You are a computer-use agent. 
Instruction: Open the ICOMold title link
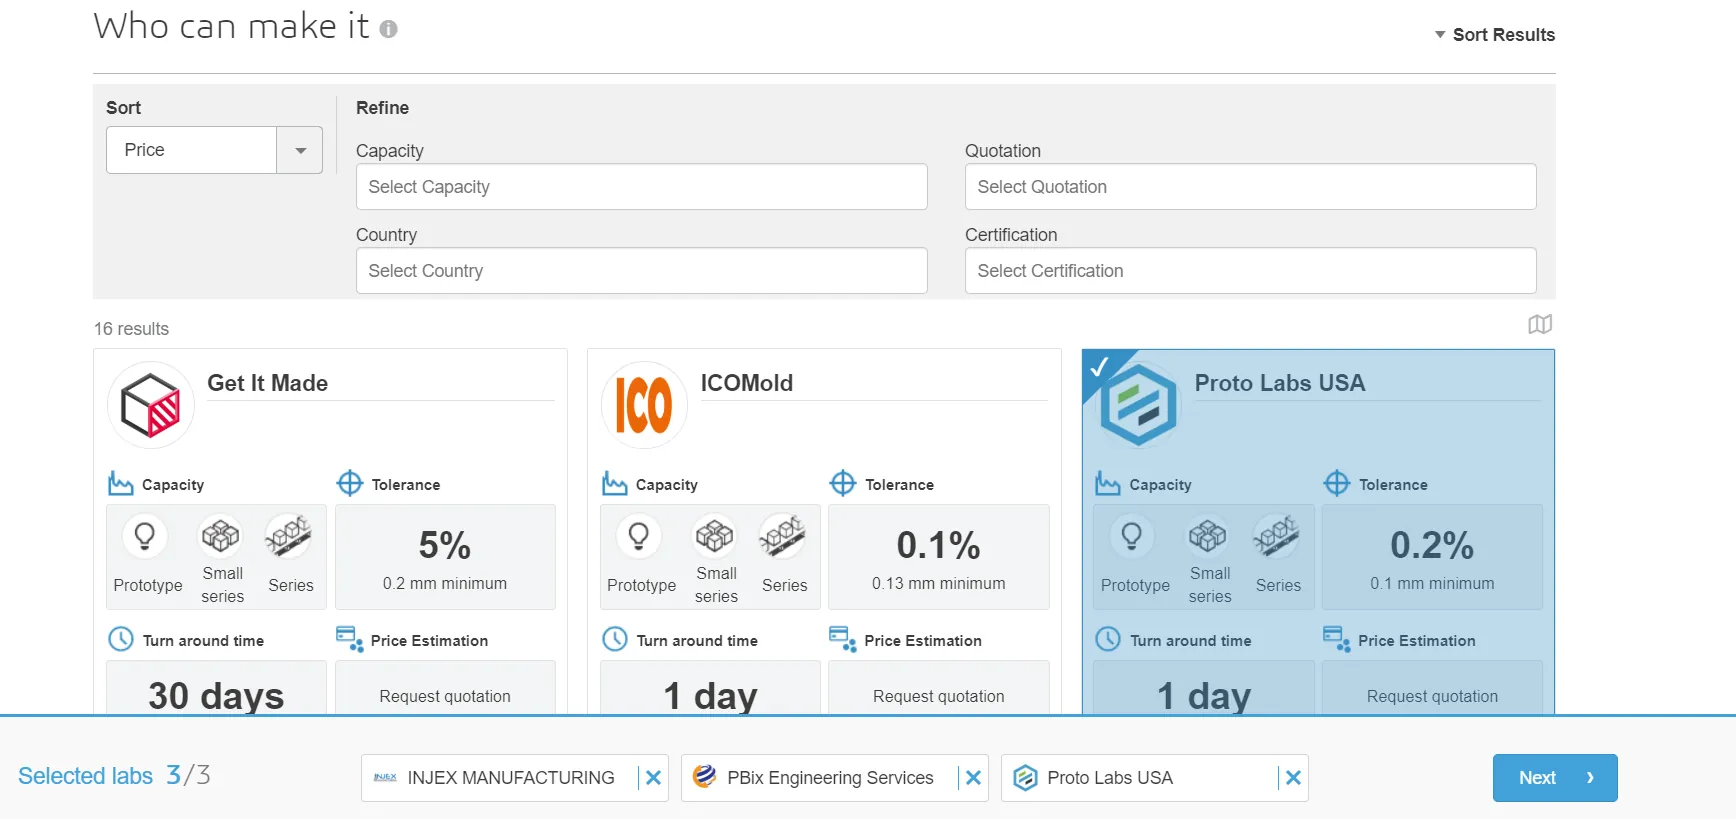coord(747,383)
